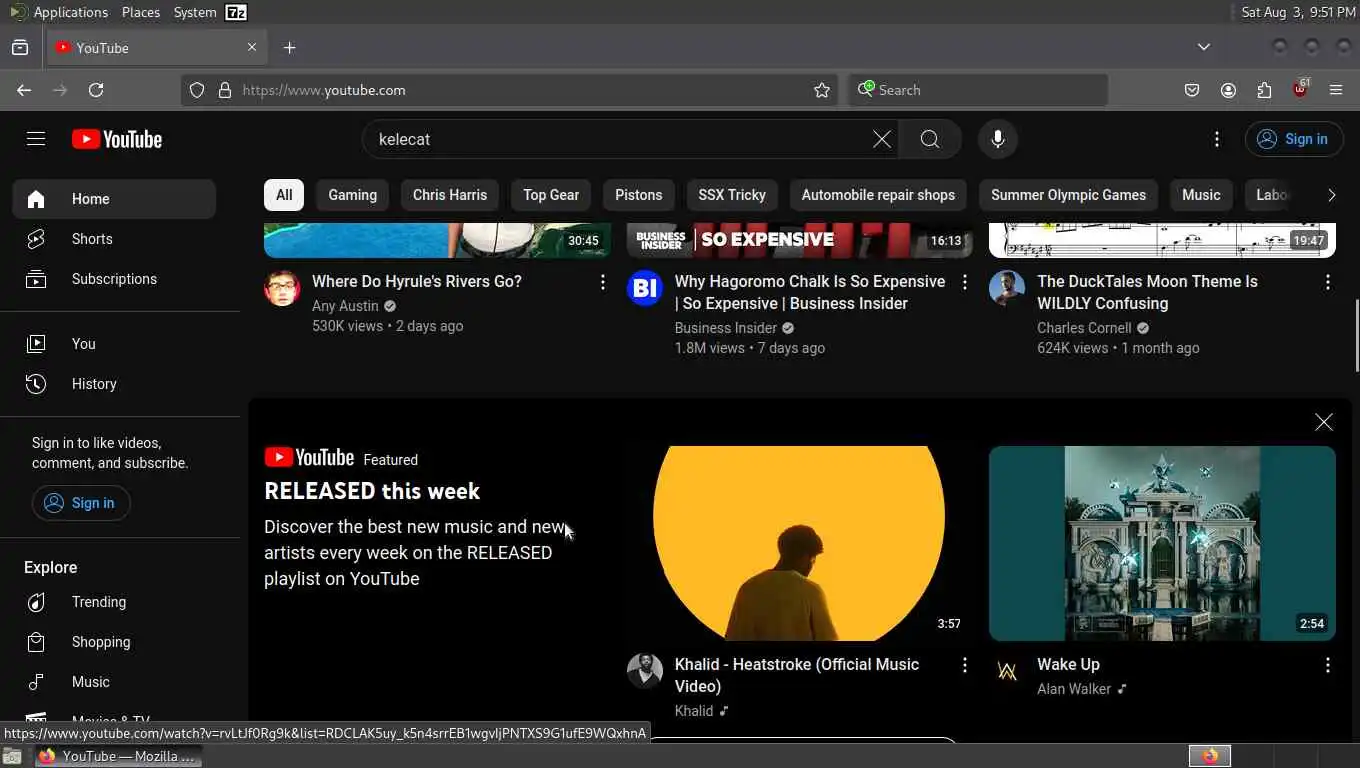
Task: Open Hagoromo Chalk video title
Action: pyautogui.click(x=810, y=293)
